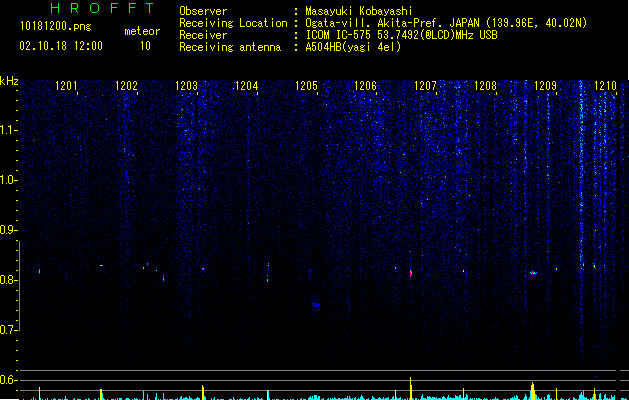Viewport: 629px width, 400px height.
Task: Click the 1.1 kHz axis label
Action: coord(8,130)
